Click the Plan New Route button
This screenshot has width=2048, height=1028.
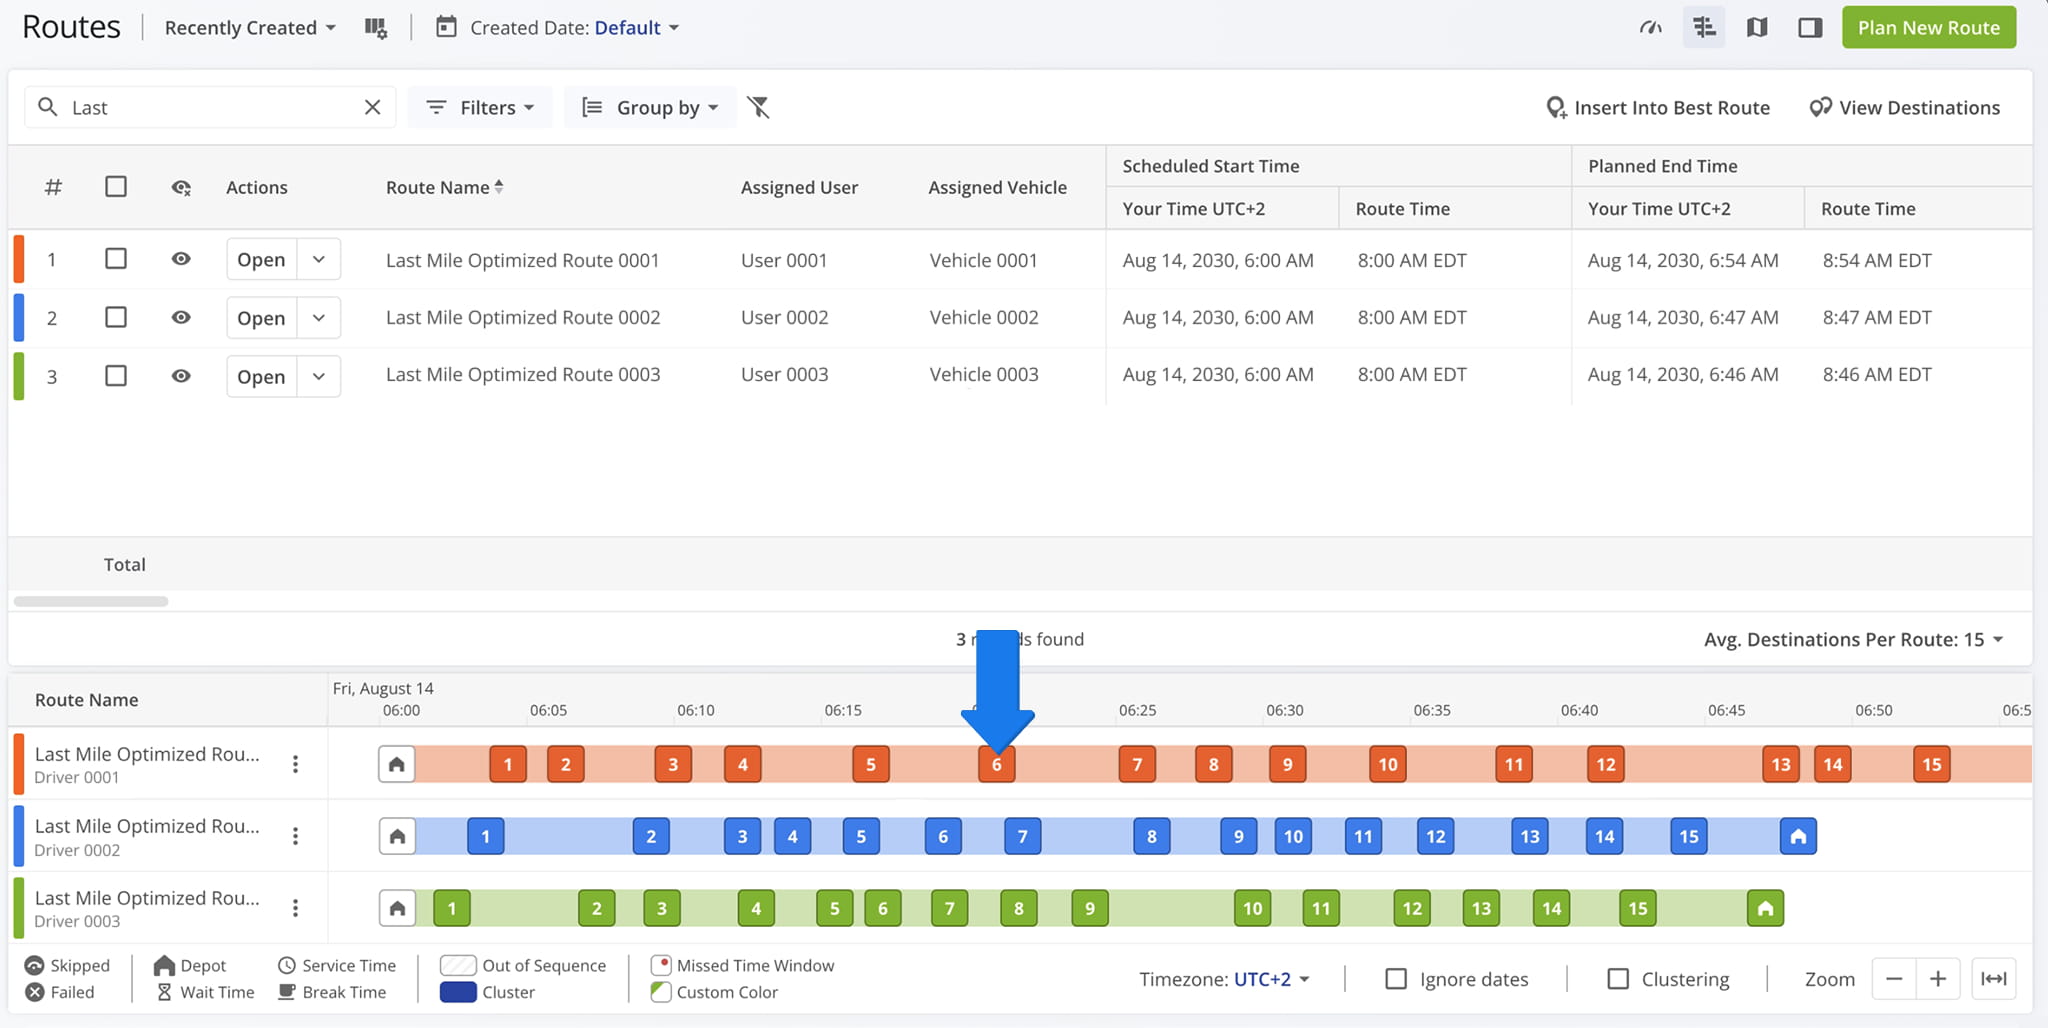point(1929,28)
